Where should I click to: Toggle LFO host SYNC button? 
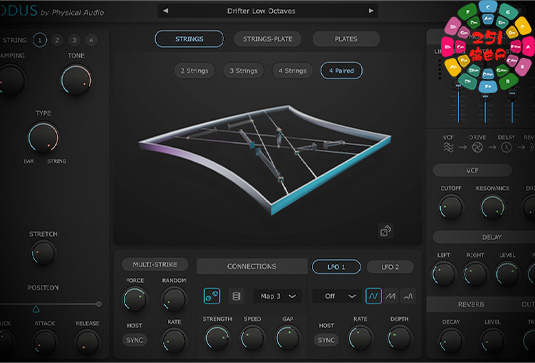[326, 340]
